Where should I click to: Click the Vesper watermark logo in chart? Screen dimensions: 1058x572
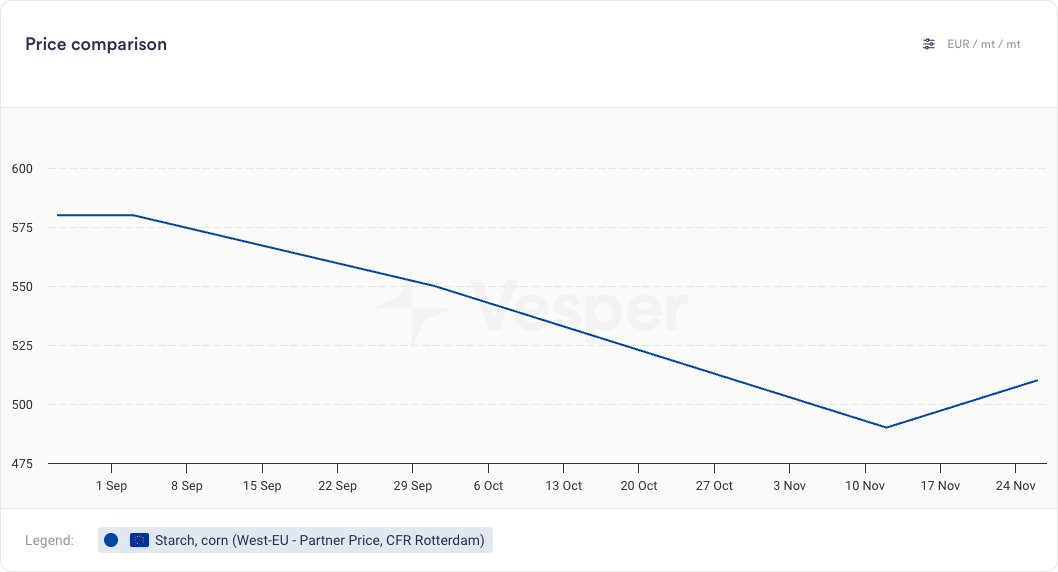tap(530, 307)
